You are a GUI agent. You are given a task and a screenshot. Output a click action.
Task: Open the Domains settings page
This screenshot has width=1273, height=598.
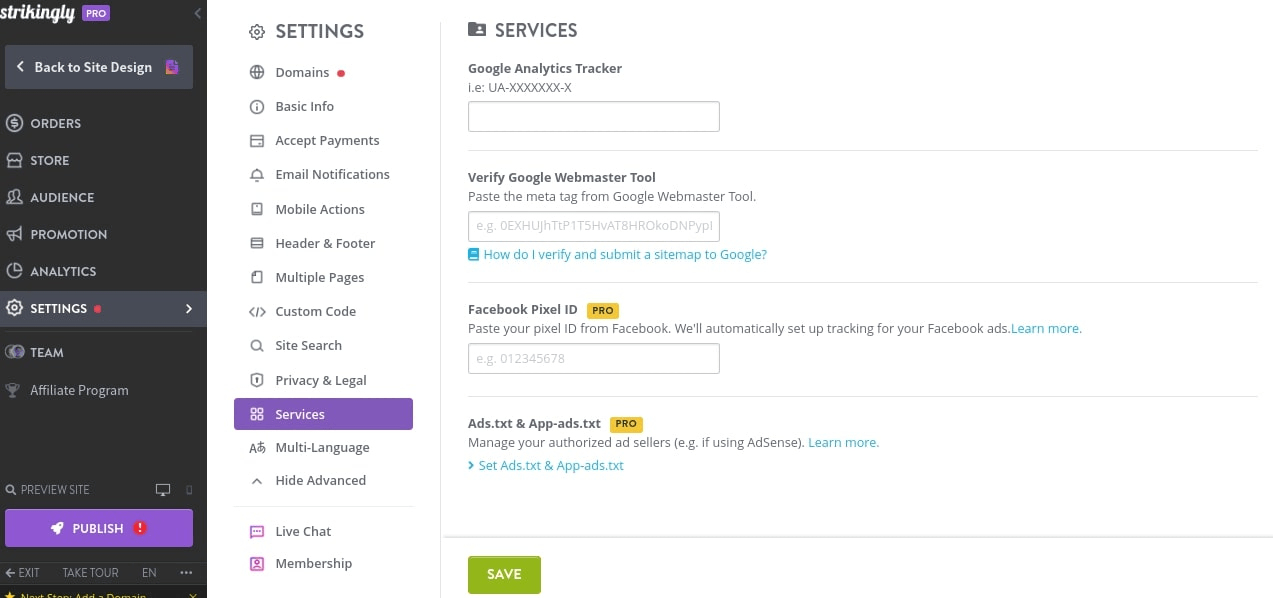tap(302, 72)
